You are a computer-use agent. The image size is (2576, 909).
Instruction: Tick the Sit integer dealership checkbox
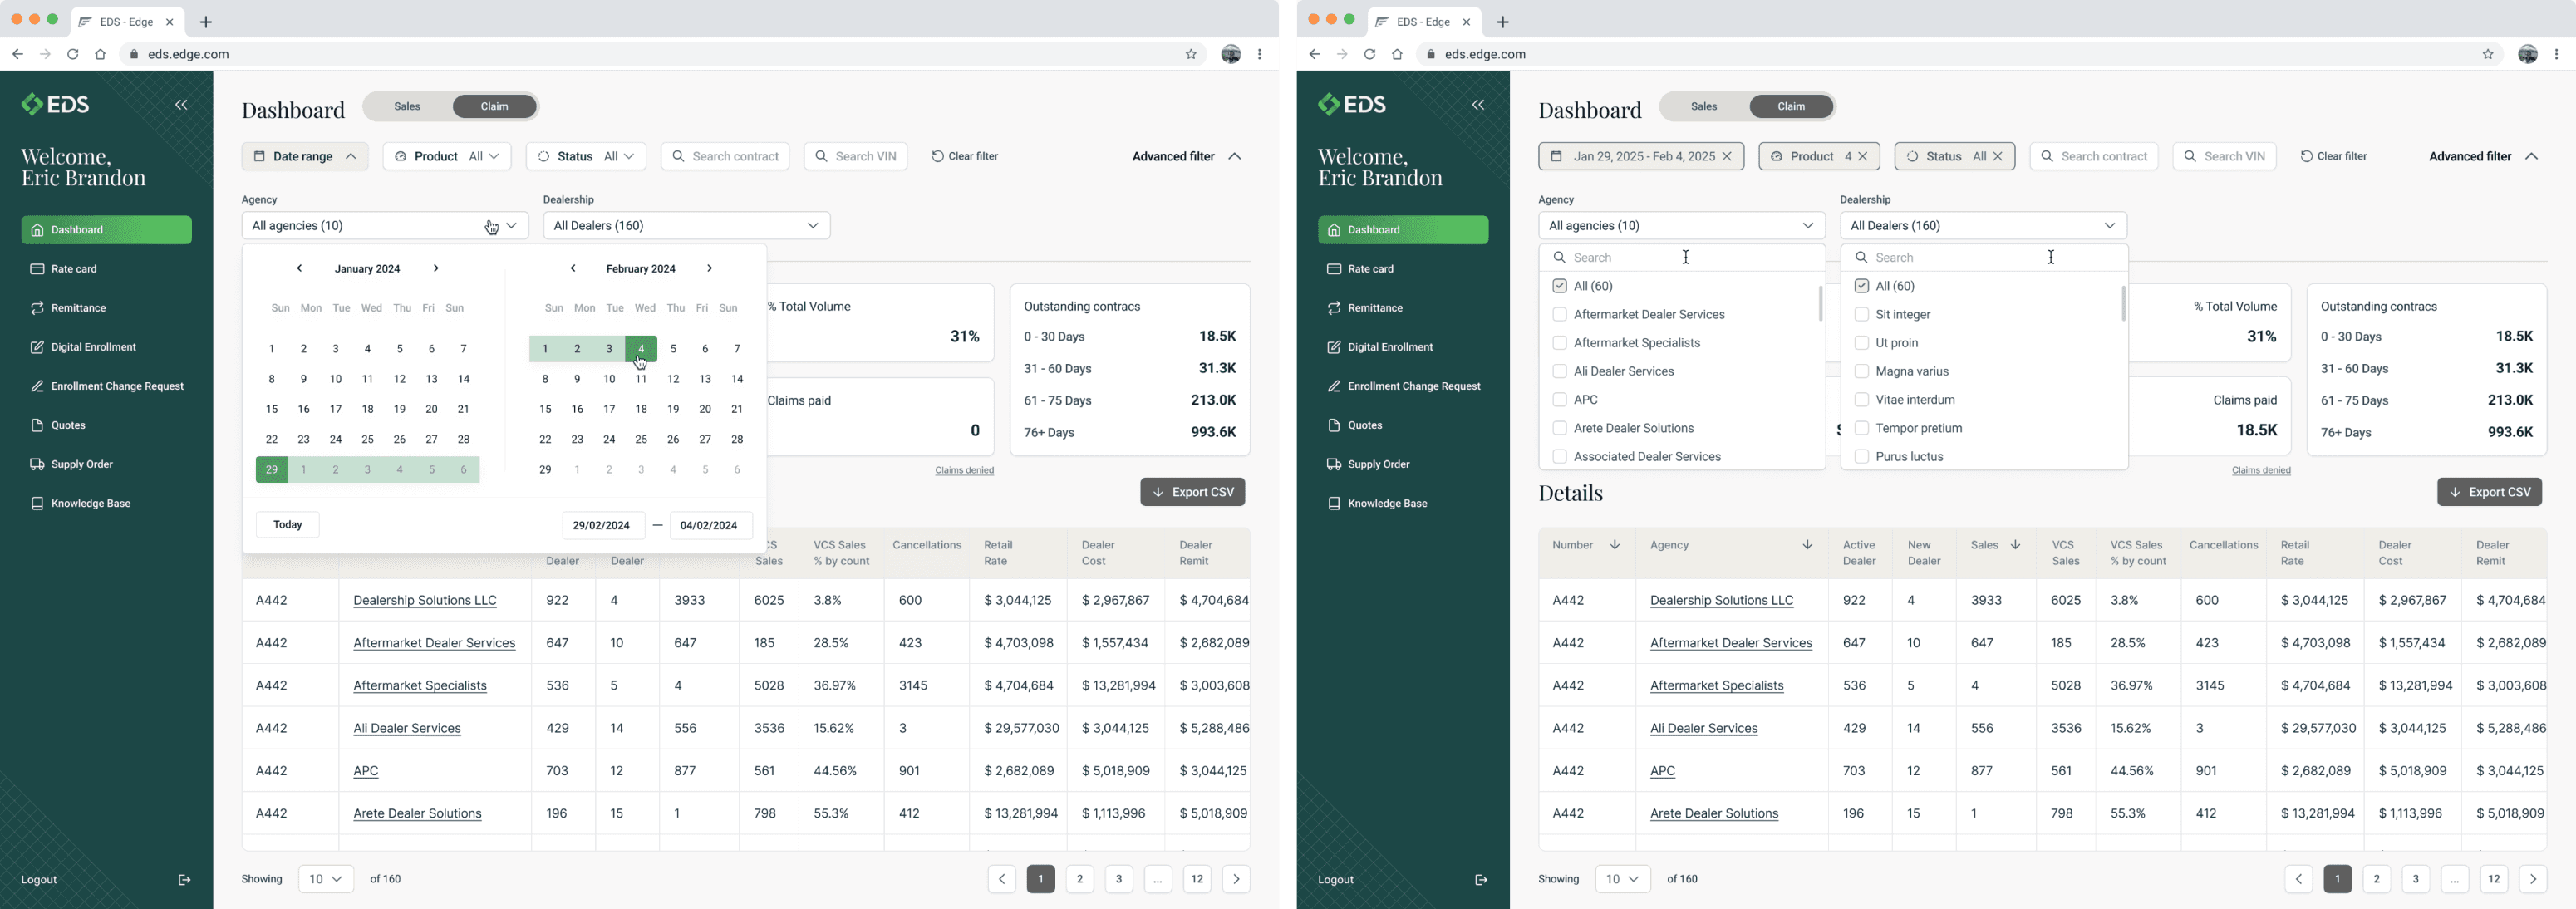tap(1861, 314)
